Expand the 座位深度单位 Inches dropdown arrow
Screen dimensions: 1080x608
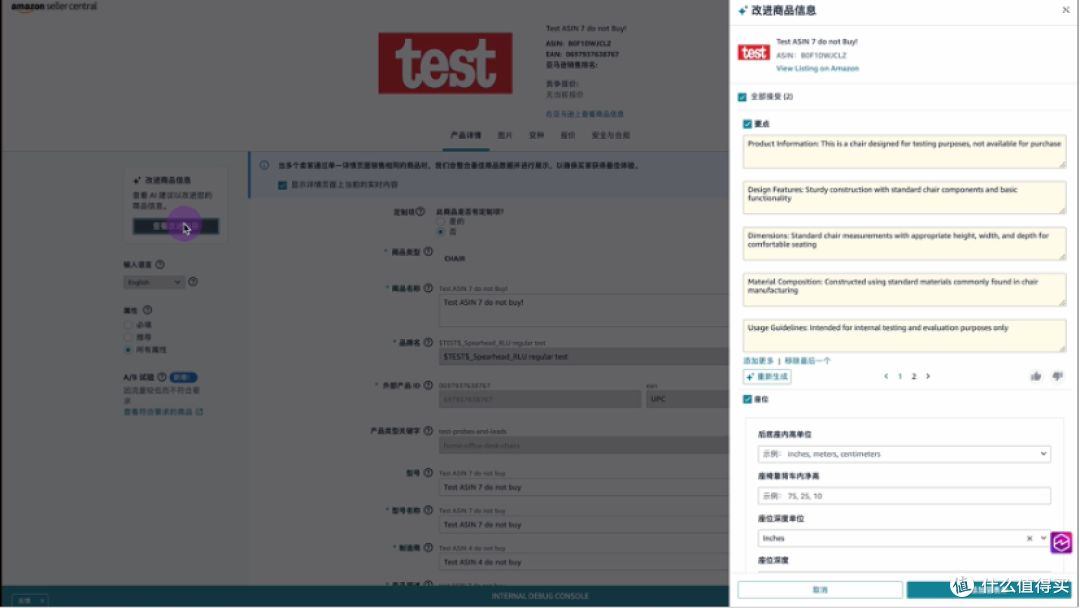[1043, 538]
